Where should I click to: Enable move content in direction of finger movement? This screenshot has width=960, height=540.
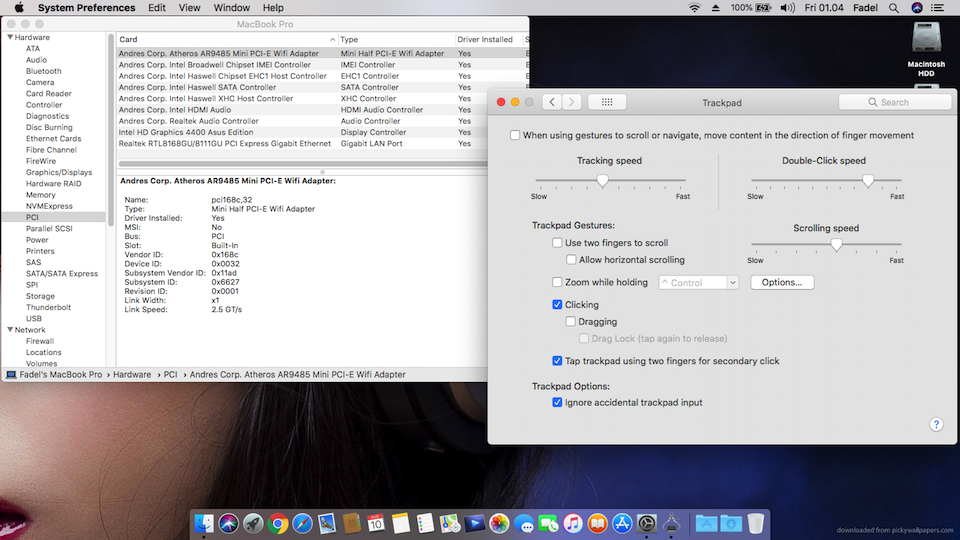(515, 135)
